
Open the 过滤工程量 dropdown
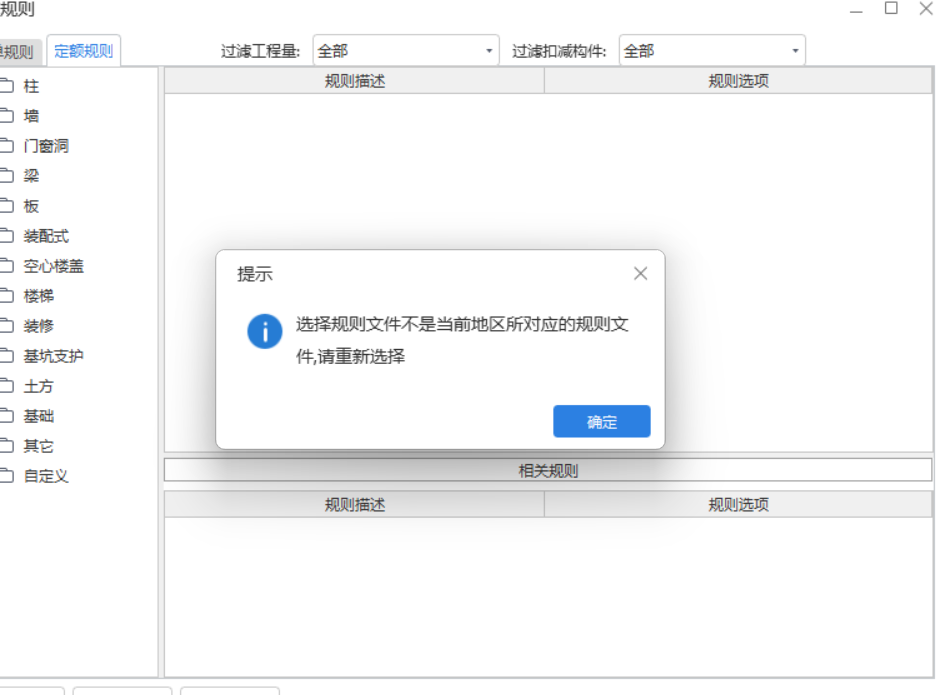pos(405,50)
